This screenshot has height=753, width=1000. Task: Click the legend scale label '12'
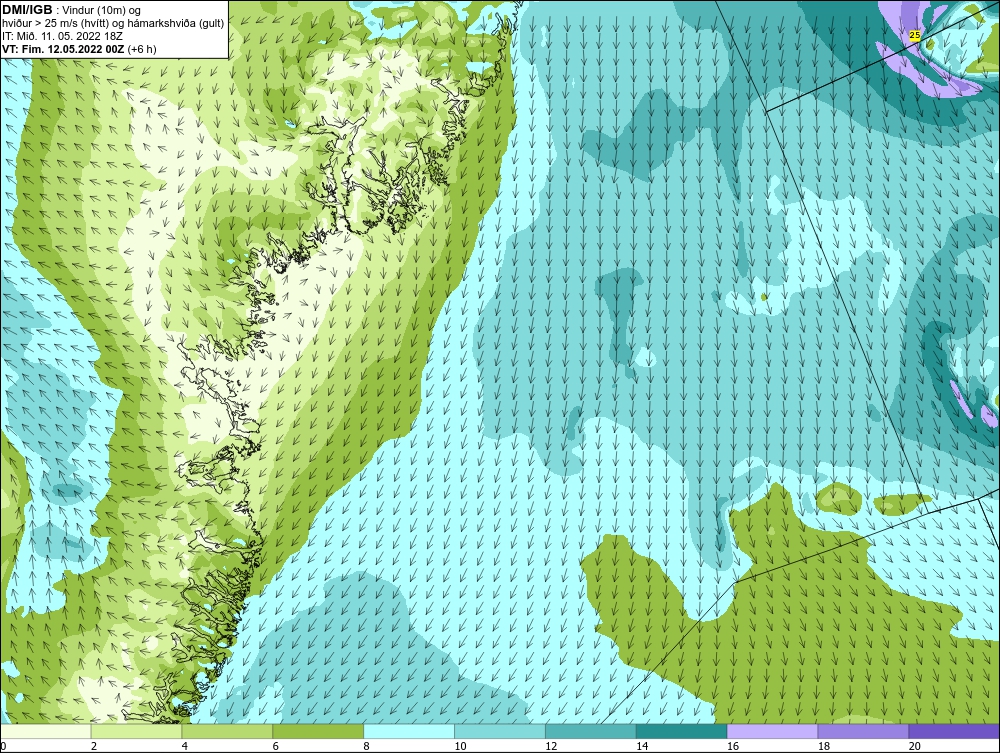coord(550,746)
